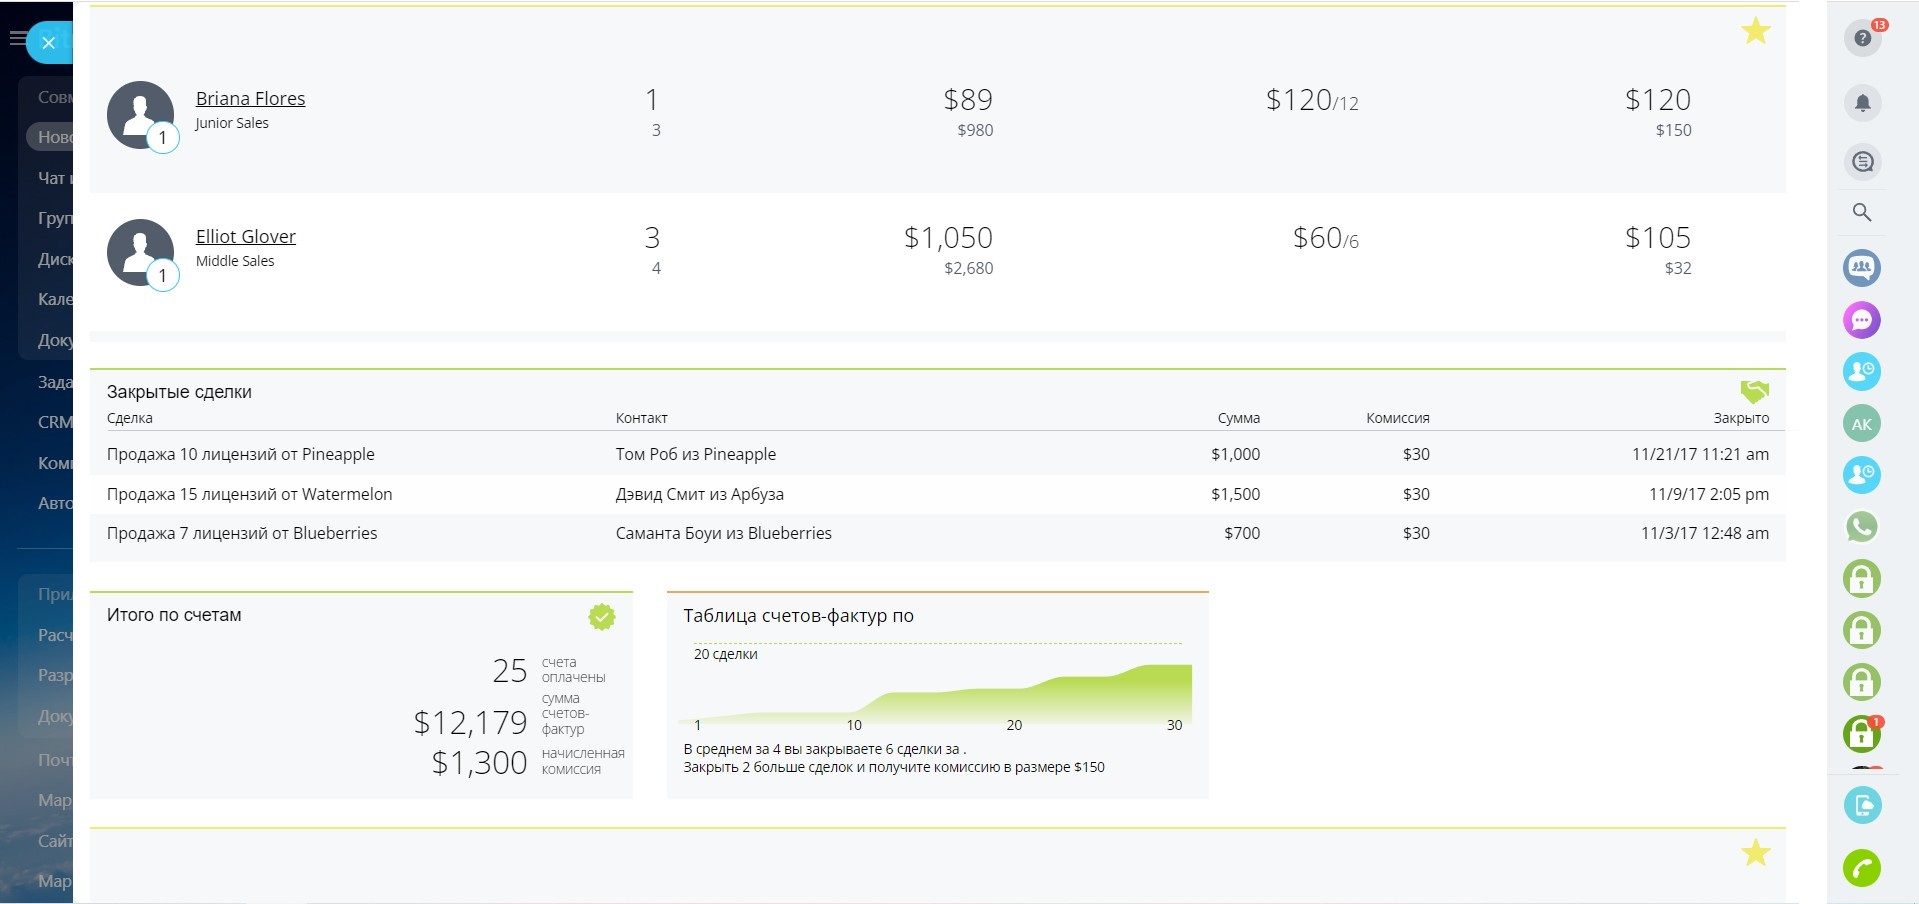Open the purple chat bubble icon
The image size is (1919, 904).
[1862, 320]
